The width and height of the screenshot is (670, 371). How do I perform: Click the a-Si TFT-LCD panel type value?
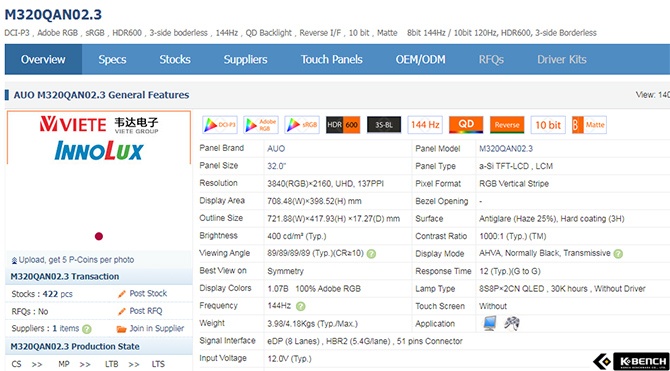(x=516, y=166)
